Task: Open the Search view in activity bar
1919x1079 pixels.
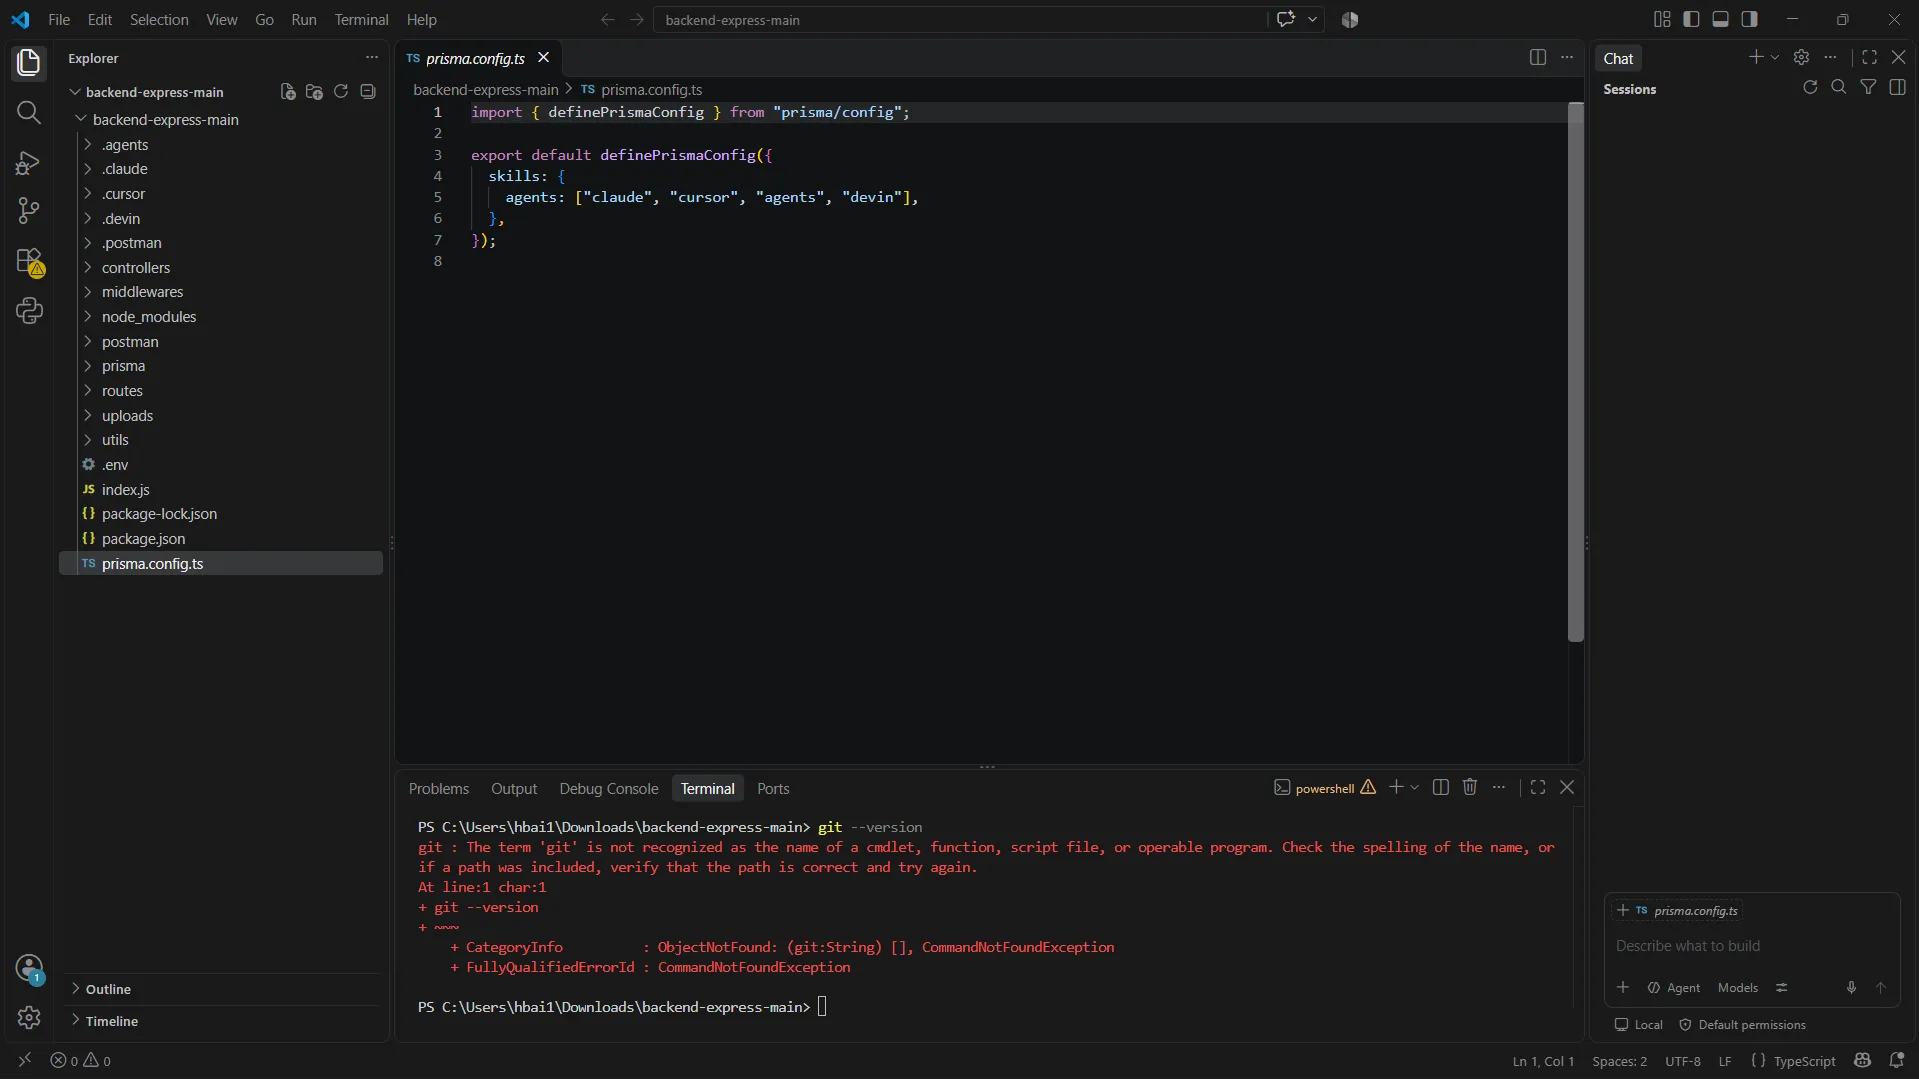Action: (29, 112)
